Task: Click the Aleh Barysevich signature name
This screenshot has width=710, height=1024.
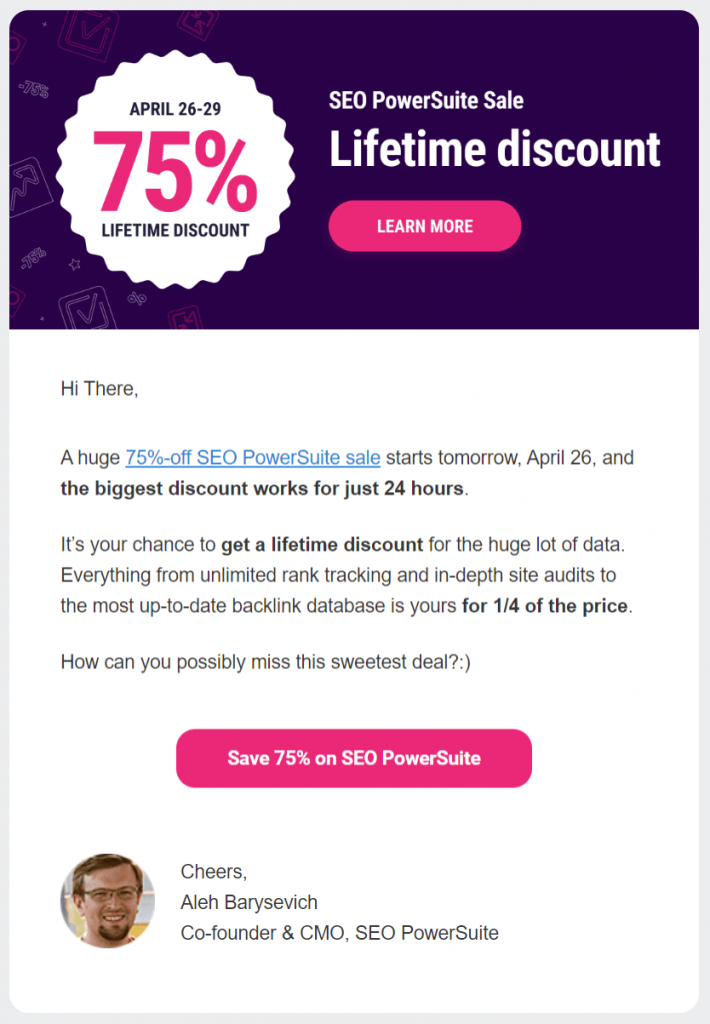Action: point(249,903)
